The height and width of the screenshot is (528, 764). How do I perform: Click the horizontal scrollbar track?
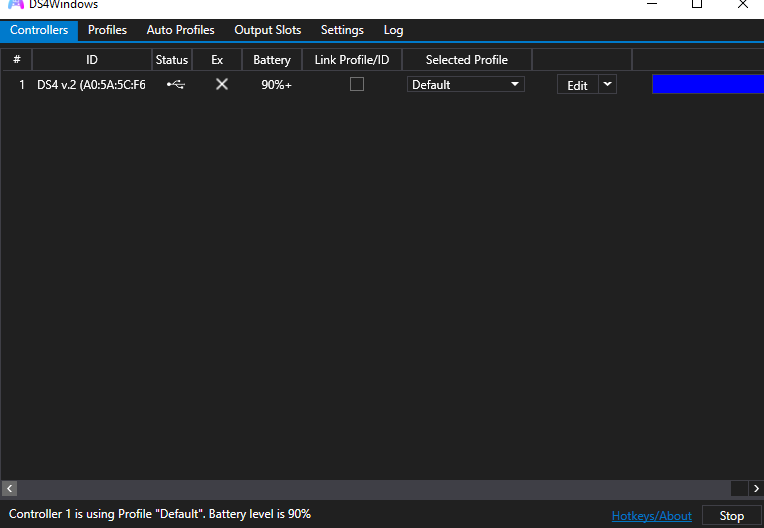(374, 488)
